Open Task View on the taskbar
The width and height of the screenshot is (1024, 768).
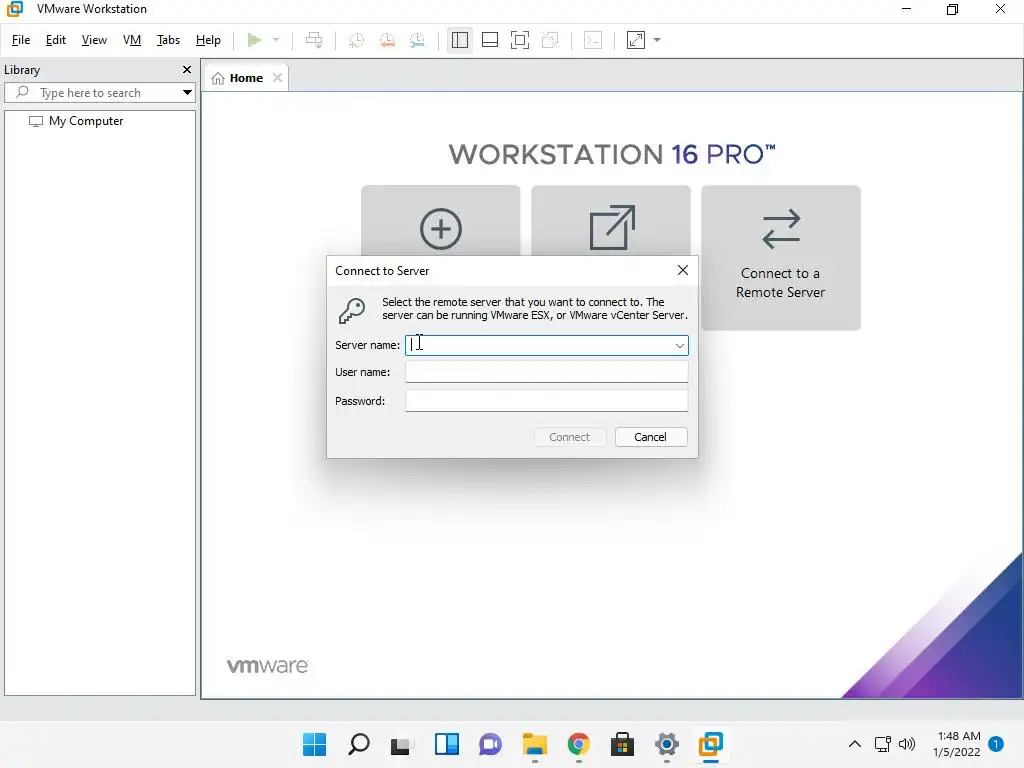(402, 744)
